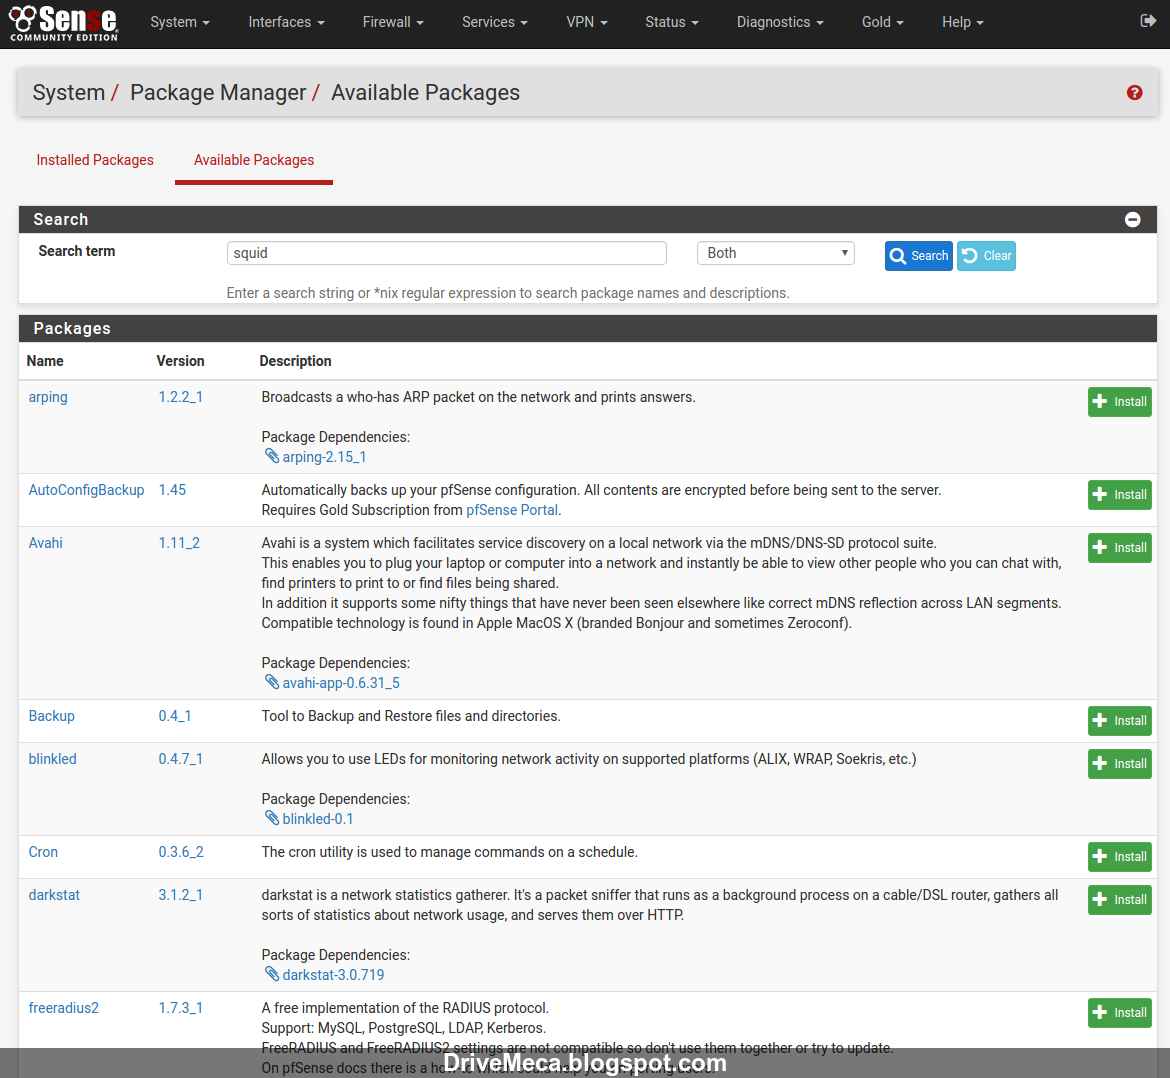This screenshot has width=1170, height=1078.
Task: Click the undo icon on the Clear button
Action: click(x=969, y=256)
